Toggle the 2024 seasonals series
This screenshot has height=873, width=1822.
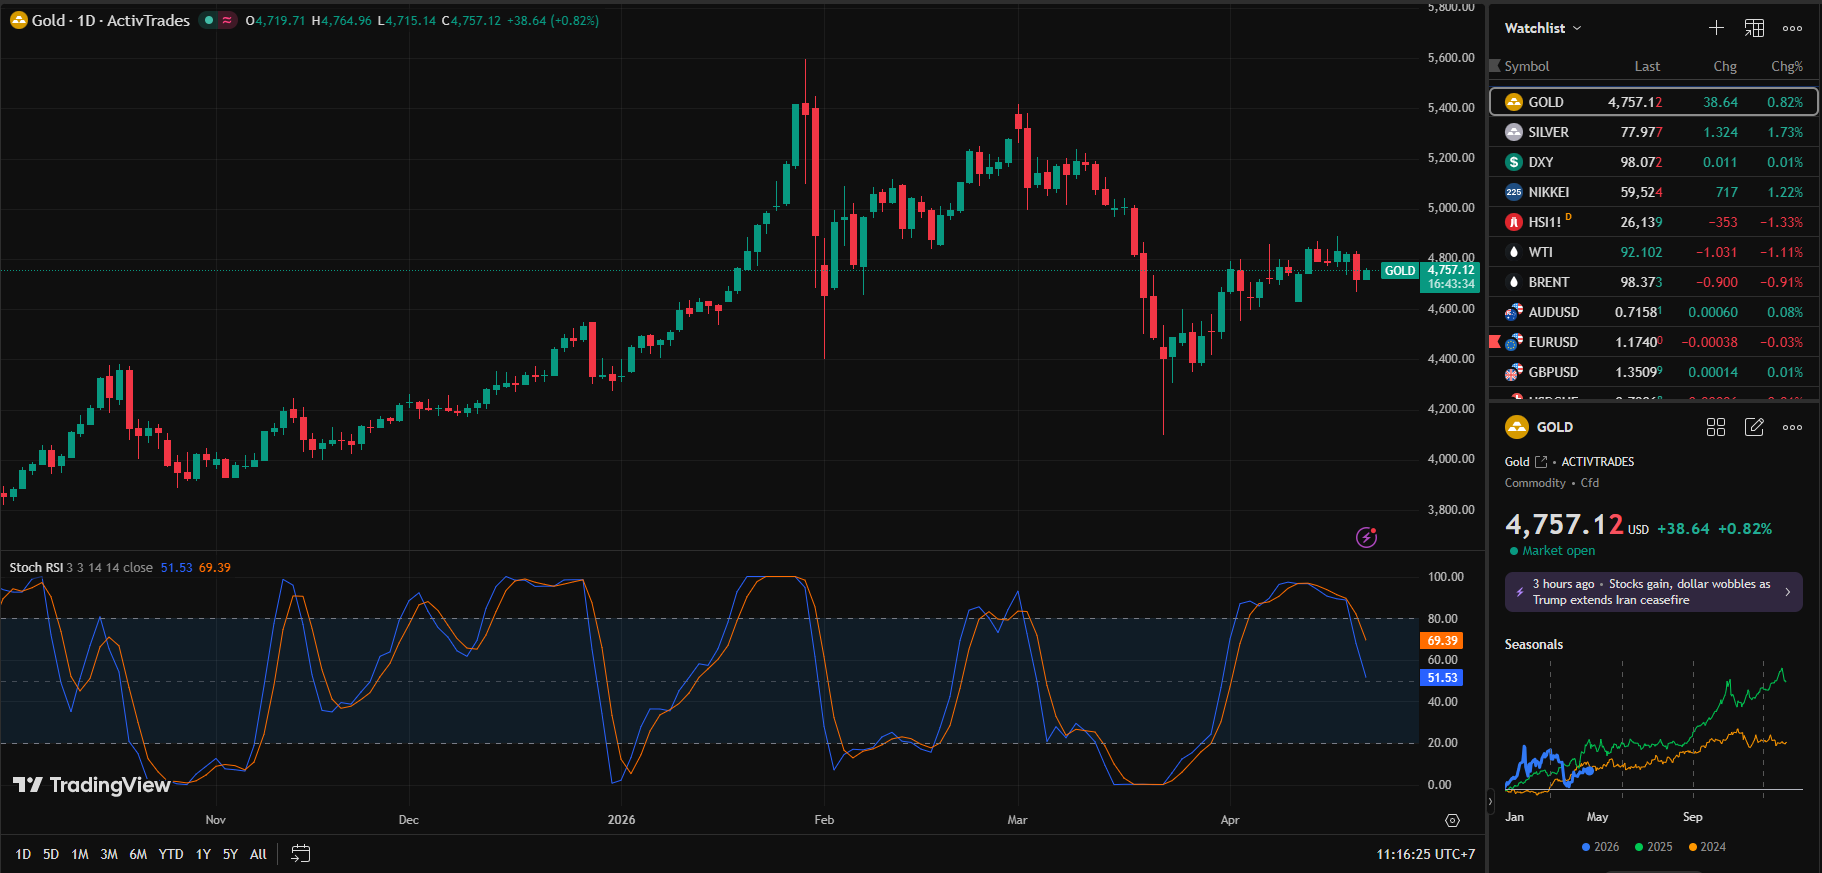click(1707, 847)
